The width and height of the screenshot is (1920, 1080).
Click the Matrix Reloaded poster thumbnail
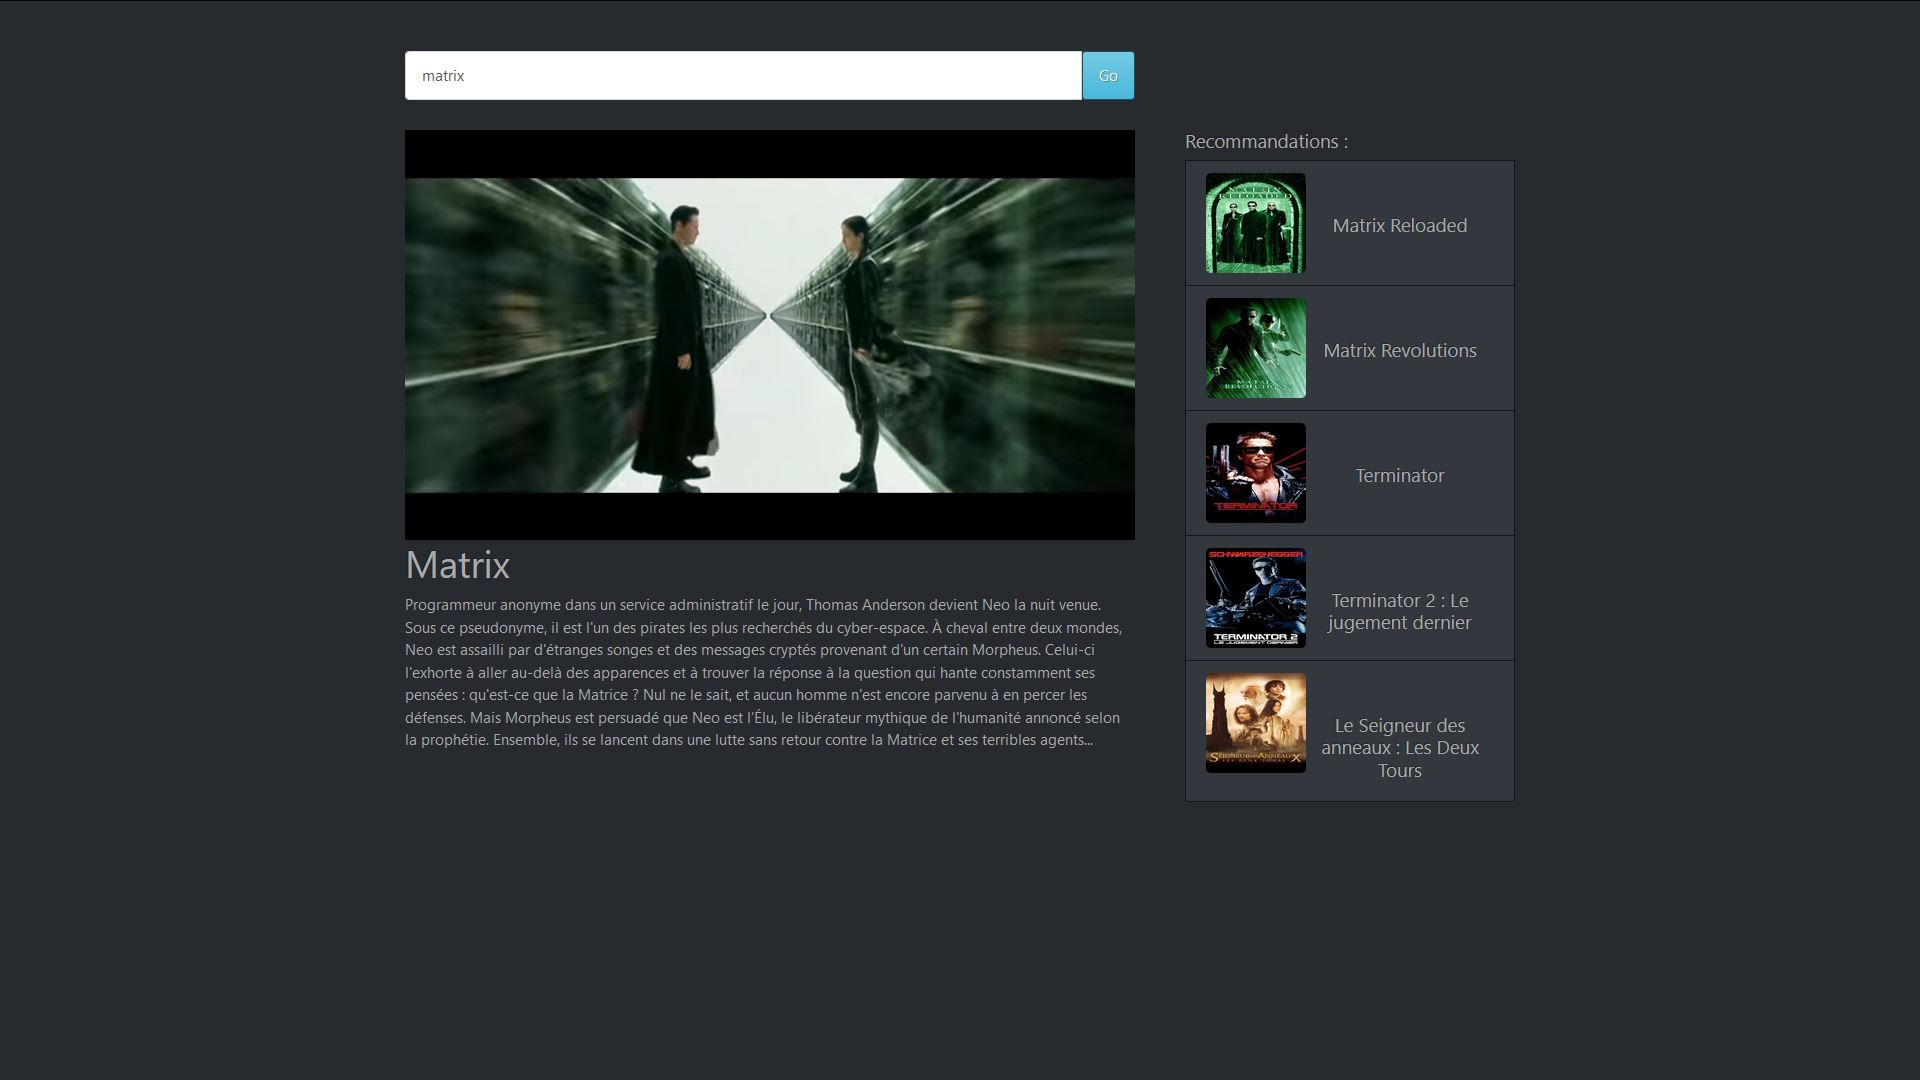[x=1255, y=223]
